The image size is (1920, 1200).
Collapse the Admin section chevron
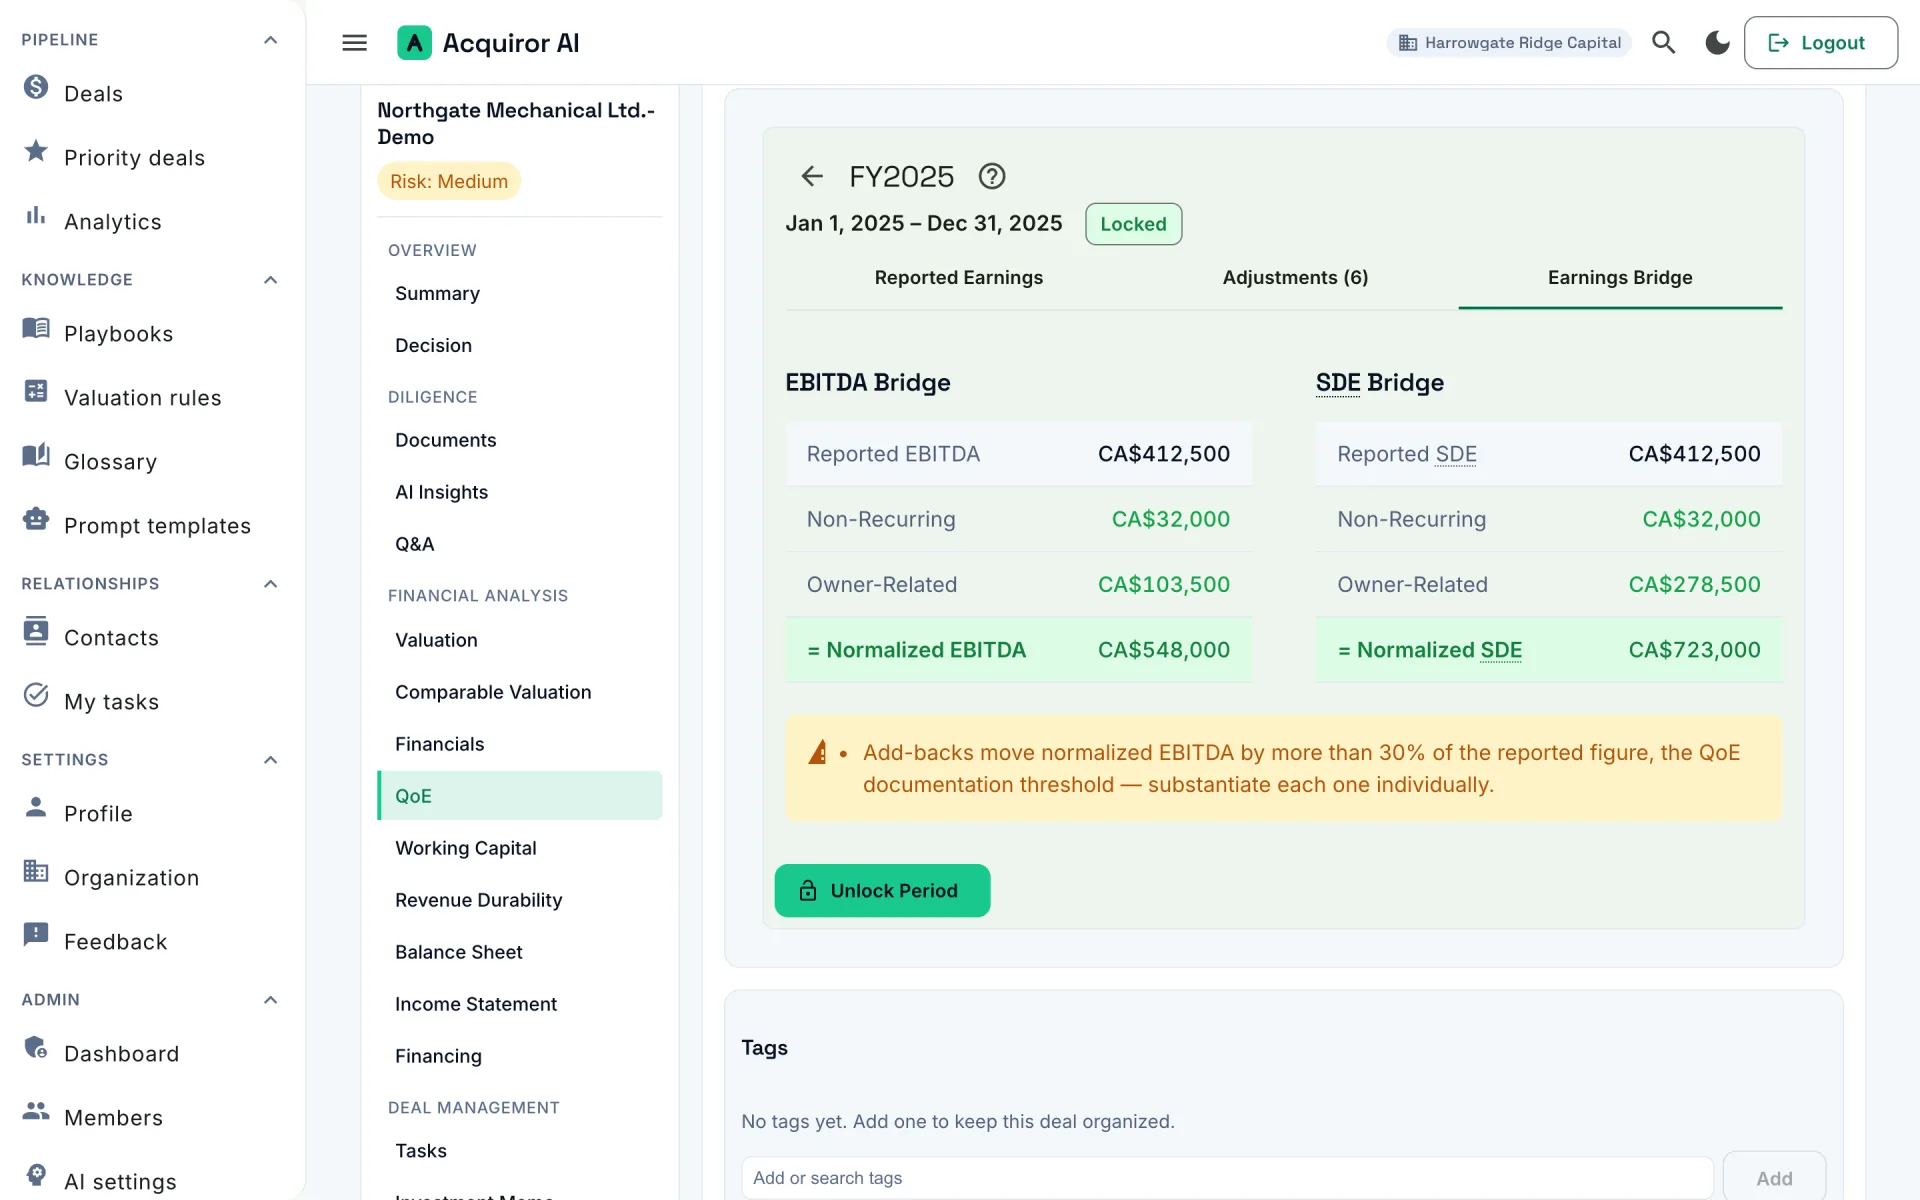(x=270, y=1000)
